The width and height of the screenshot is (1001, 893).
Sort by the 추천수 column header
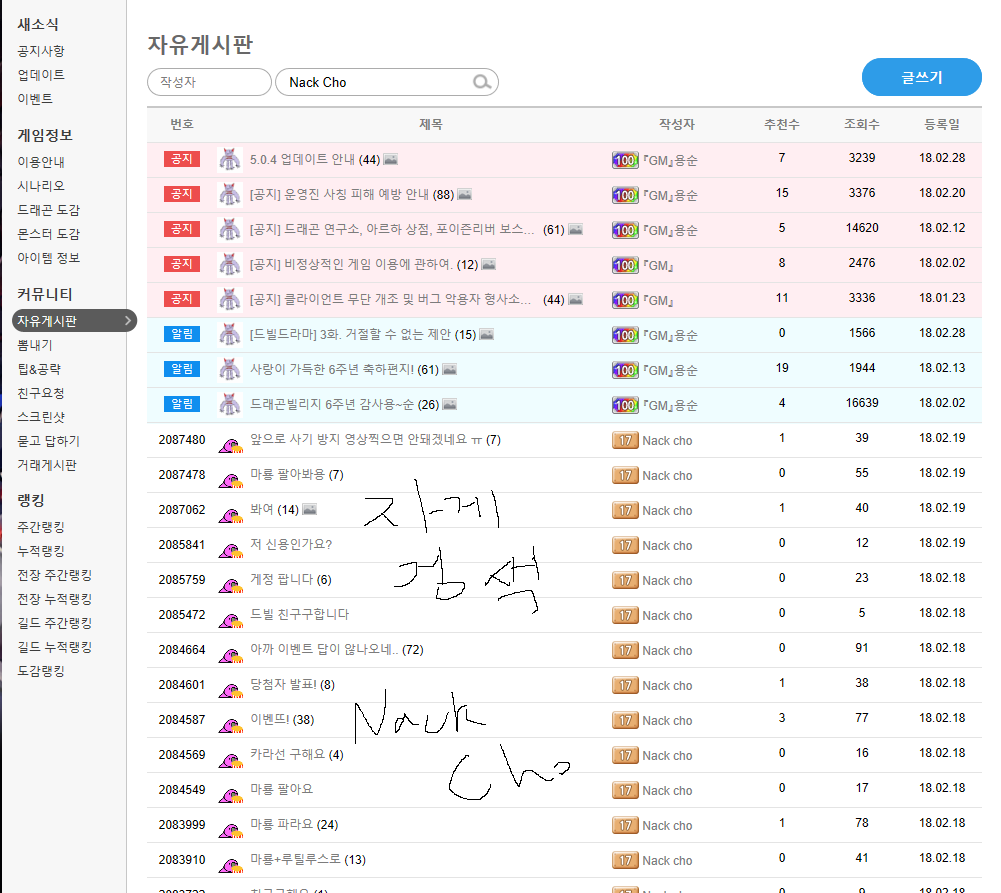[x=781, y=125]
